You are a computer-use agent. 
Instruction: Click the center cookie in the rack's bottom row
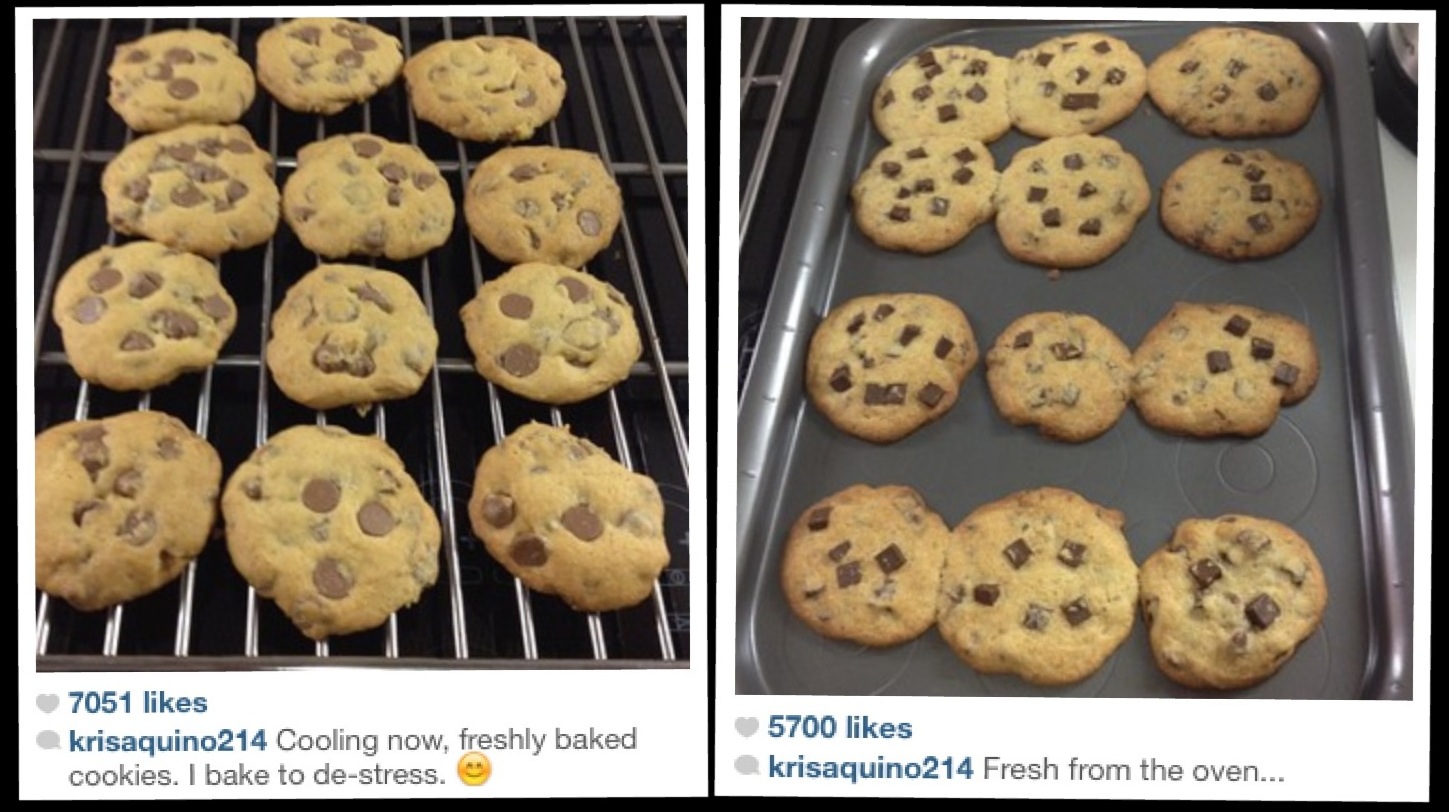pos(331,530)
